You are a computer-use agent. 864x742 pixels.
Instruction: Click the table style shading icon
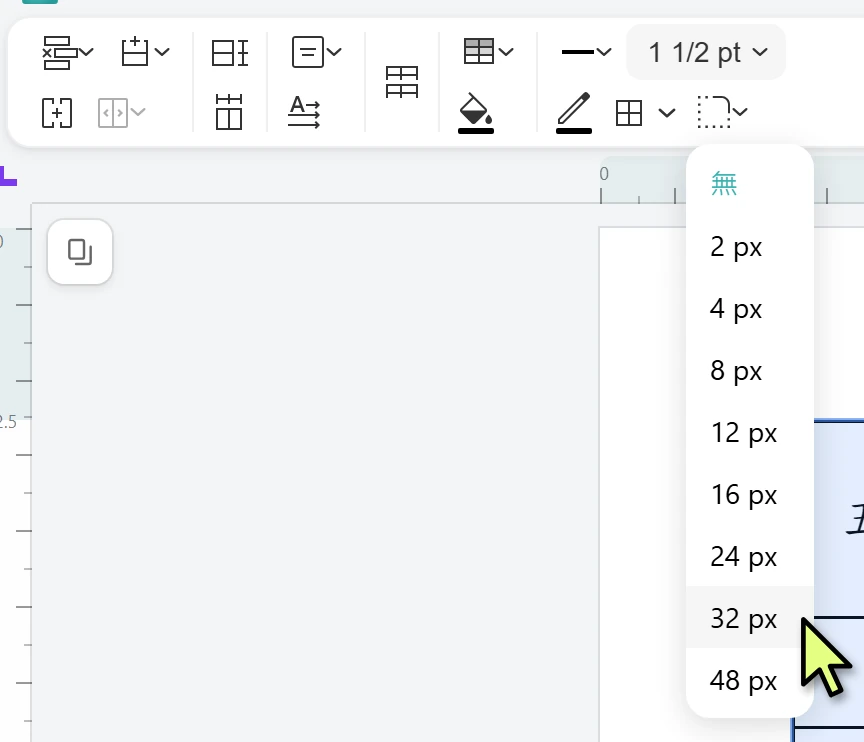(x=478, y=51)
